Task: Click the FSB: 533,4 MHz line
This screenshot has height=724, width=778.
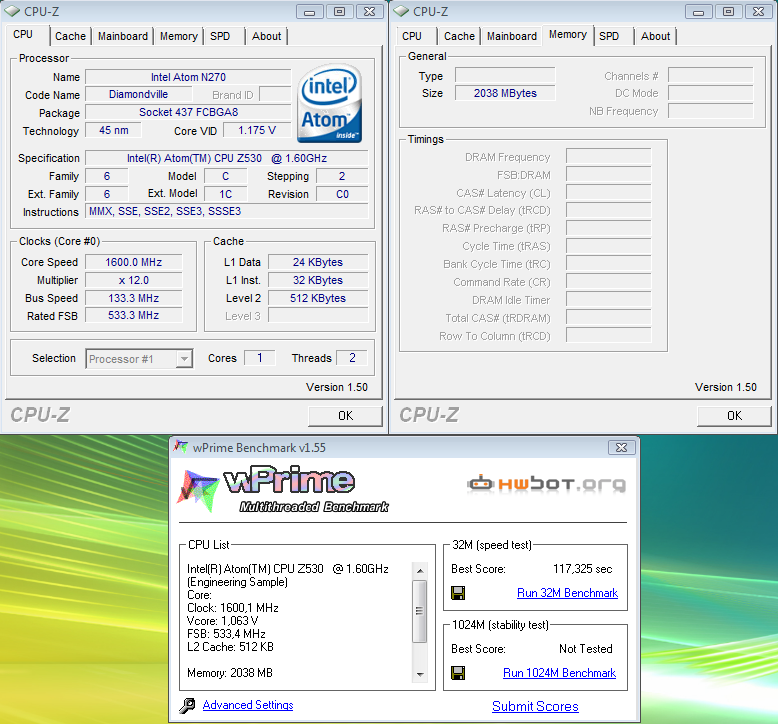Action: click(x=226, y=634)
